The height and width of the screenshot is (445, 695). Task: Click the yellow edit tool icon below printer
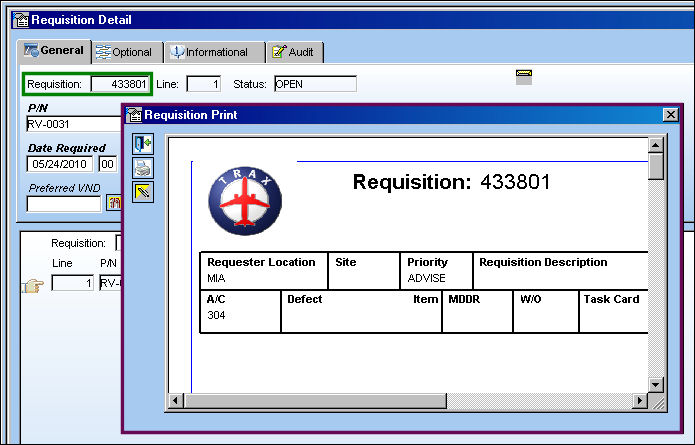coord(143,192)
